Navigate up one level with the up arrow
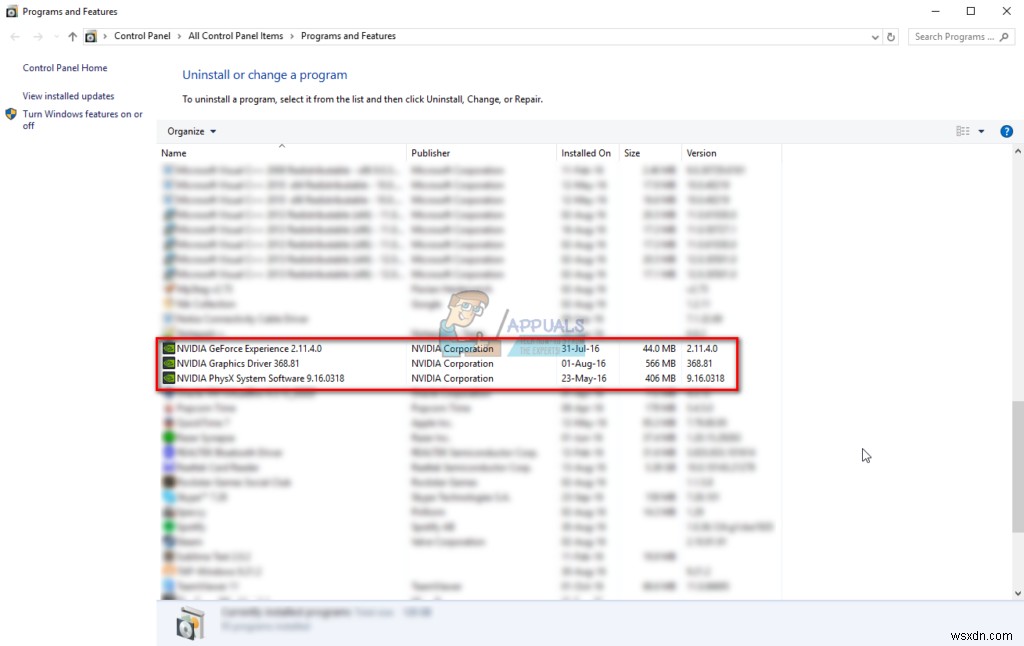Screen dimensions: 1024x646 pos(71,36)
